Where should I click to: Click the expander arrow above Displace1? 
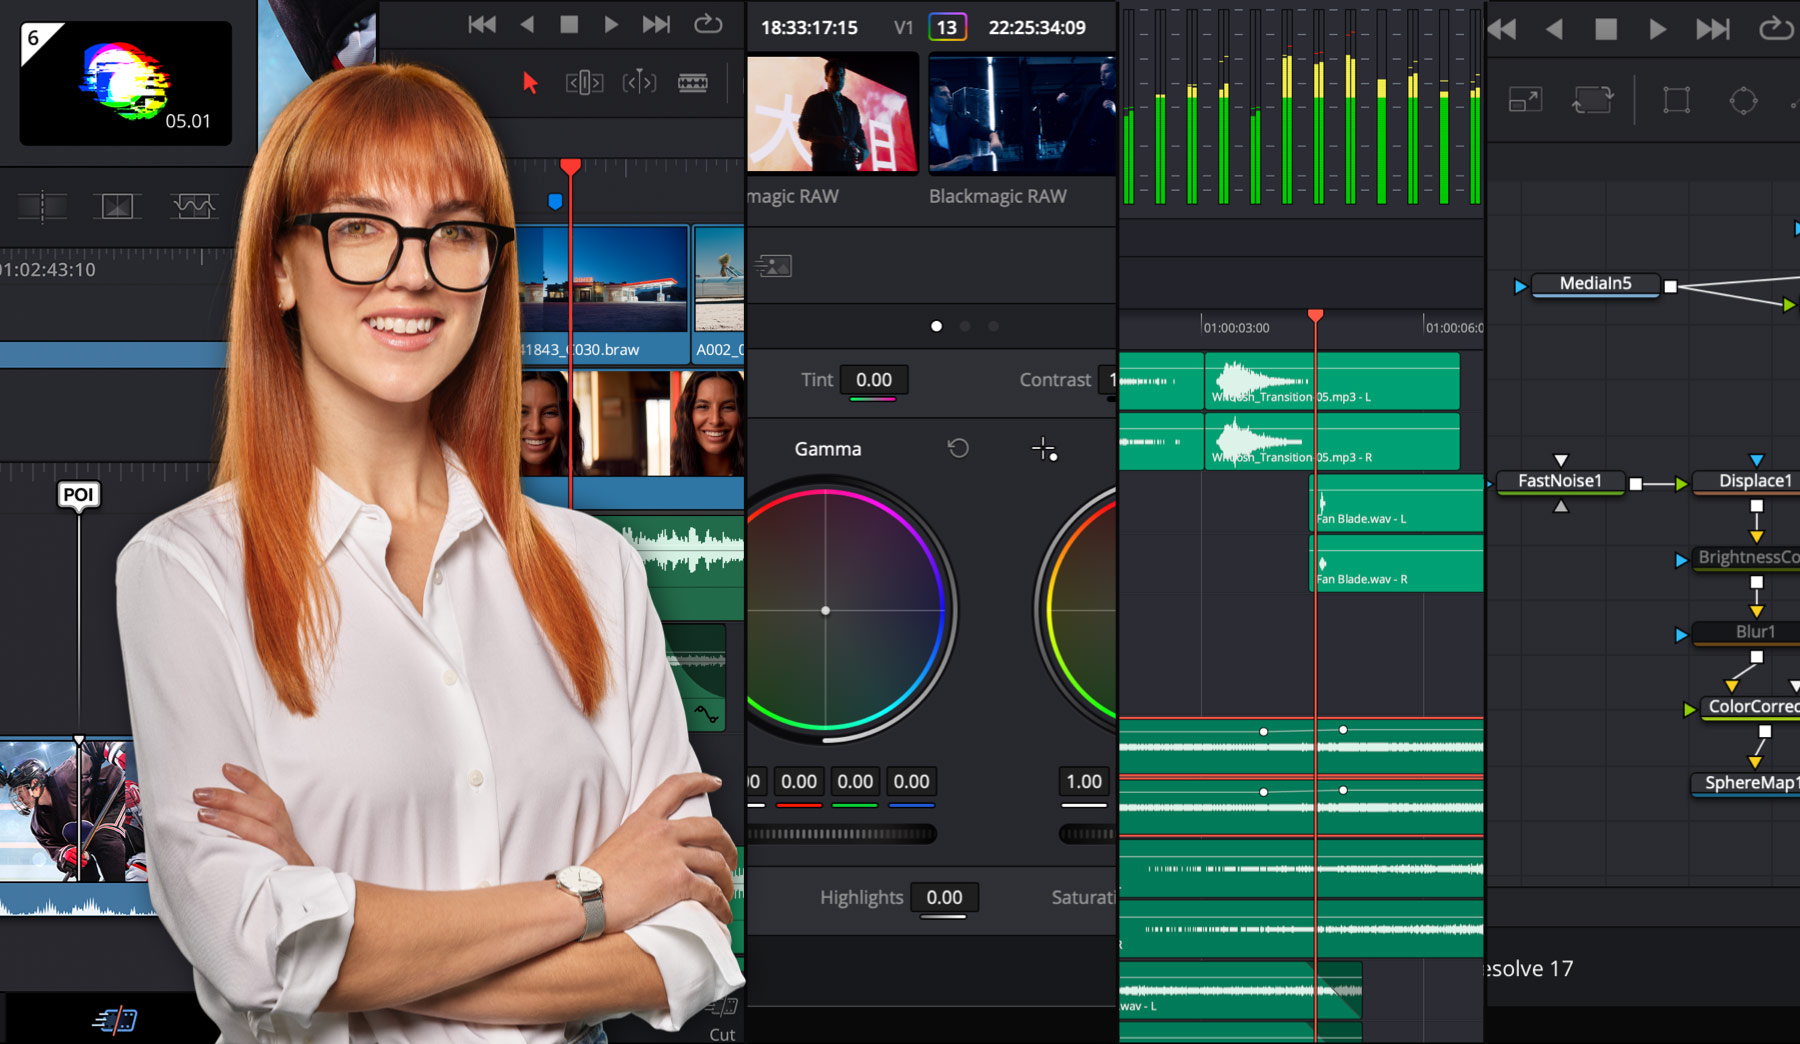[1756, 460]
